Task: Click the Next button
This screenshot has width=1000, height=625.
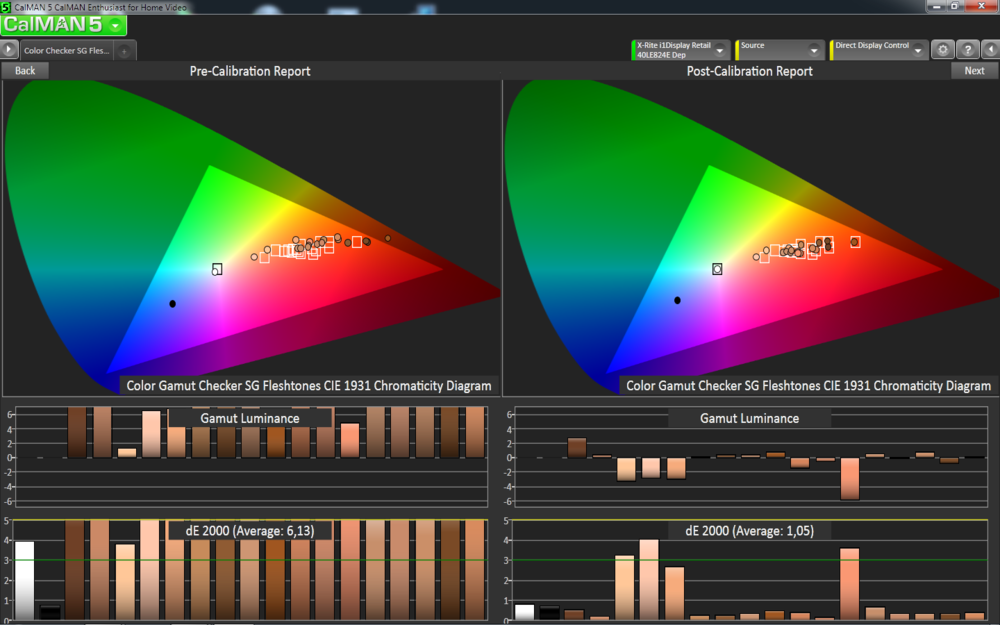Action: click(975, 70)
